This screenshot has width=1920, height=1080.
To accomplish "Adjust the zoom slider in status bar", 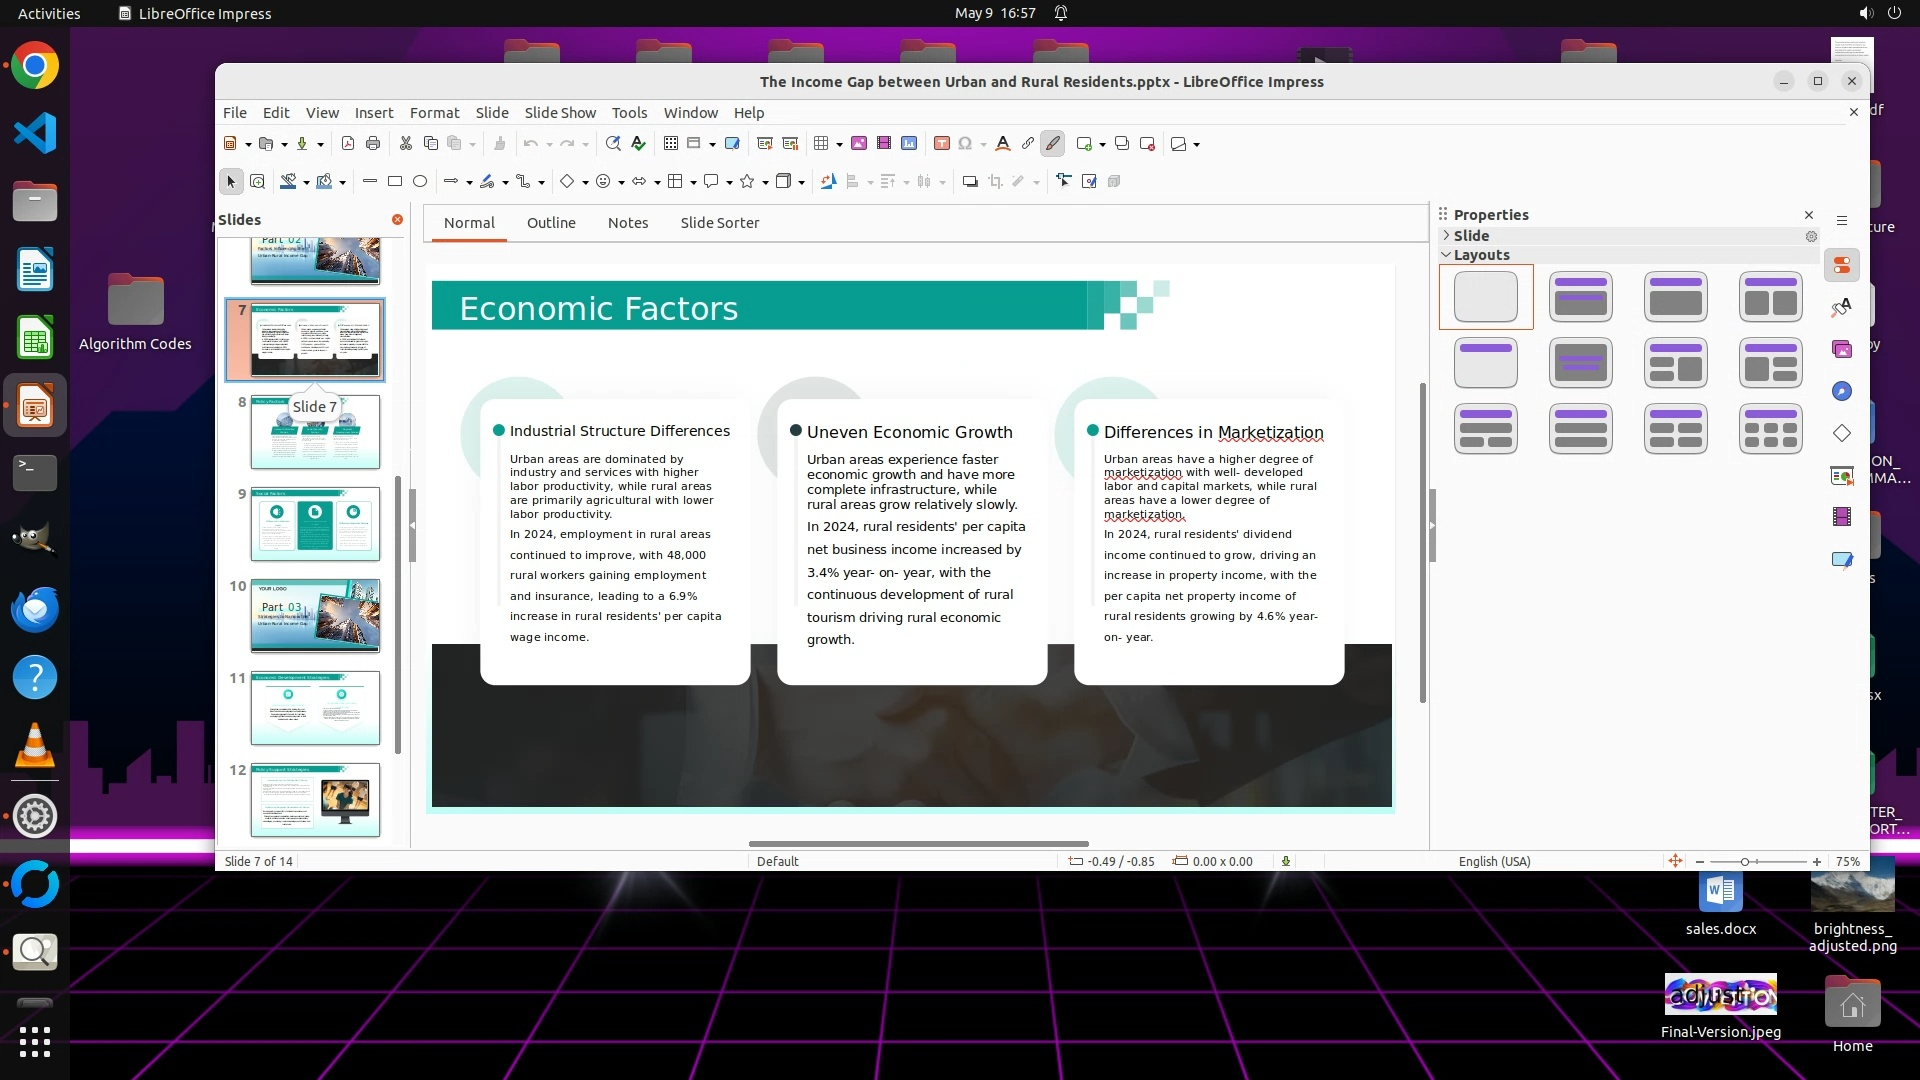I will coord(1745,862).
